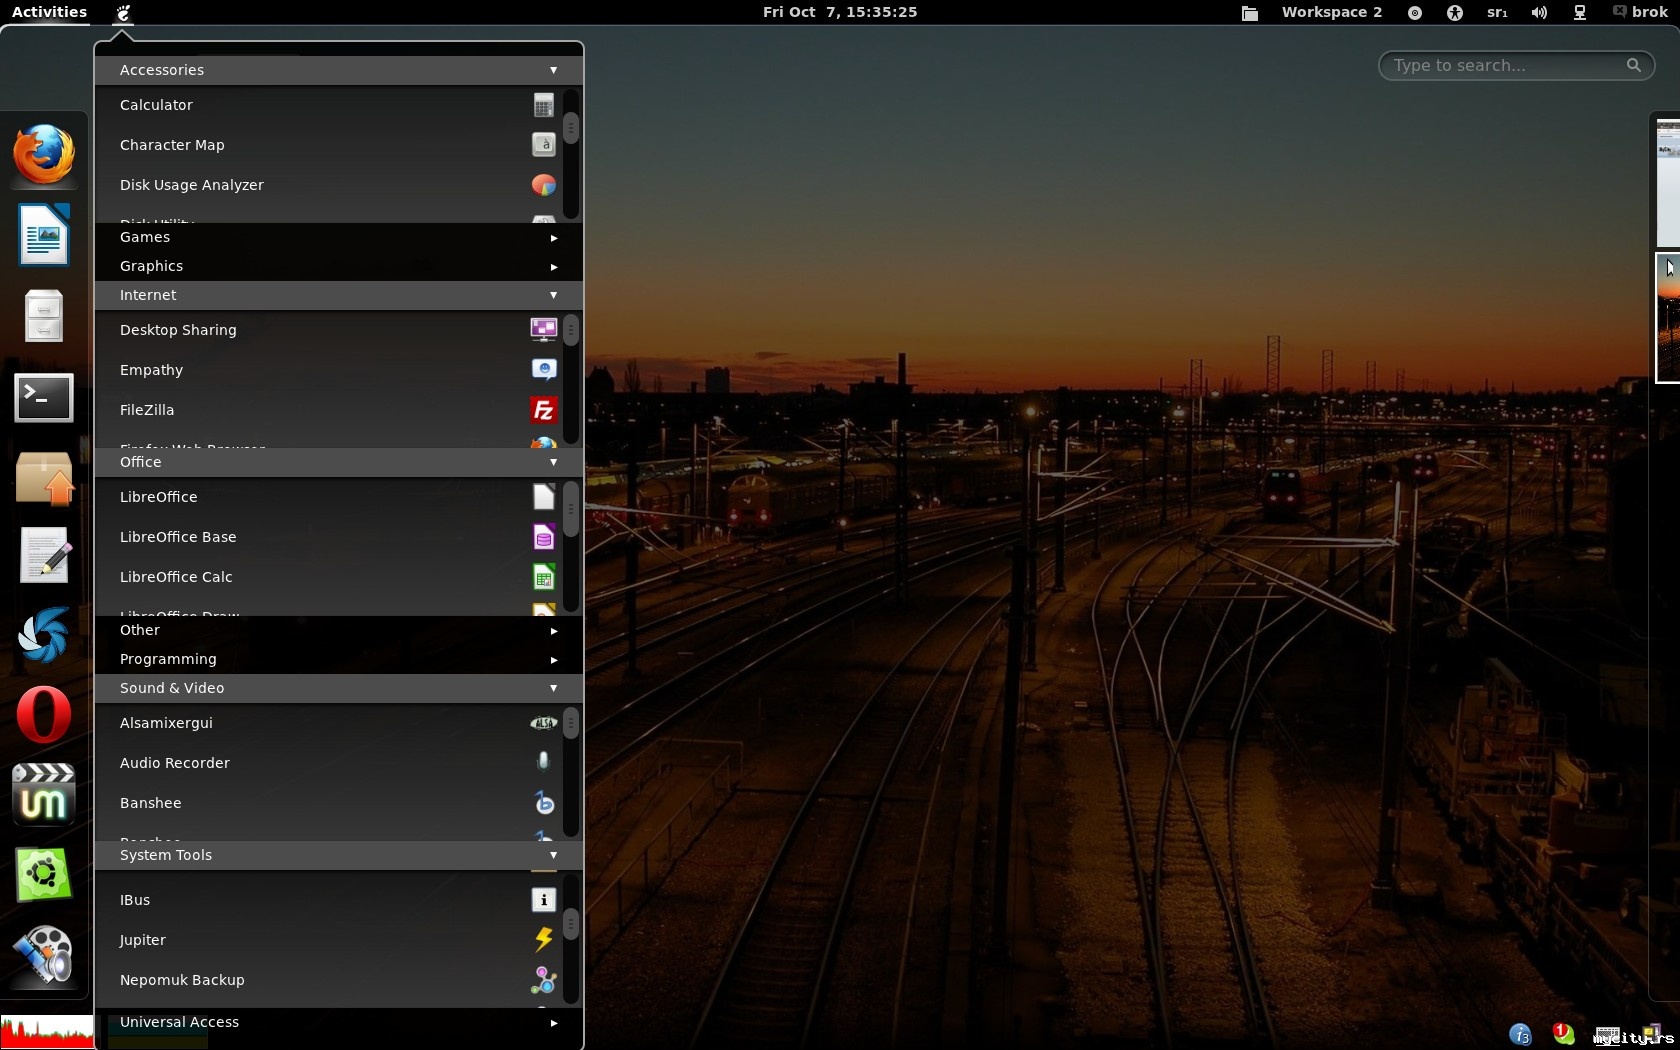
Task: Open the package box icon with orange arrow
Action: click(44, 478)
